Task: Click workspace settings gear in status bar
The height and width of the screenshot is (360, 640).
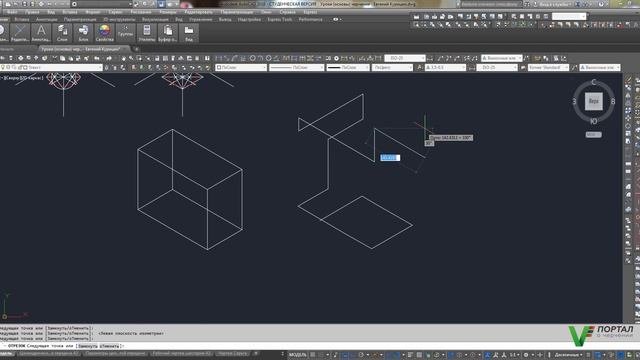Action: tap(526, 355)
